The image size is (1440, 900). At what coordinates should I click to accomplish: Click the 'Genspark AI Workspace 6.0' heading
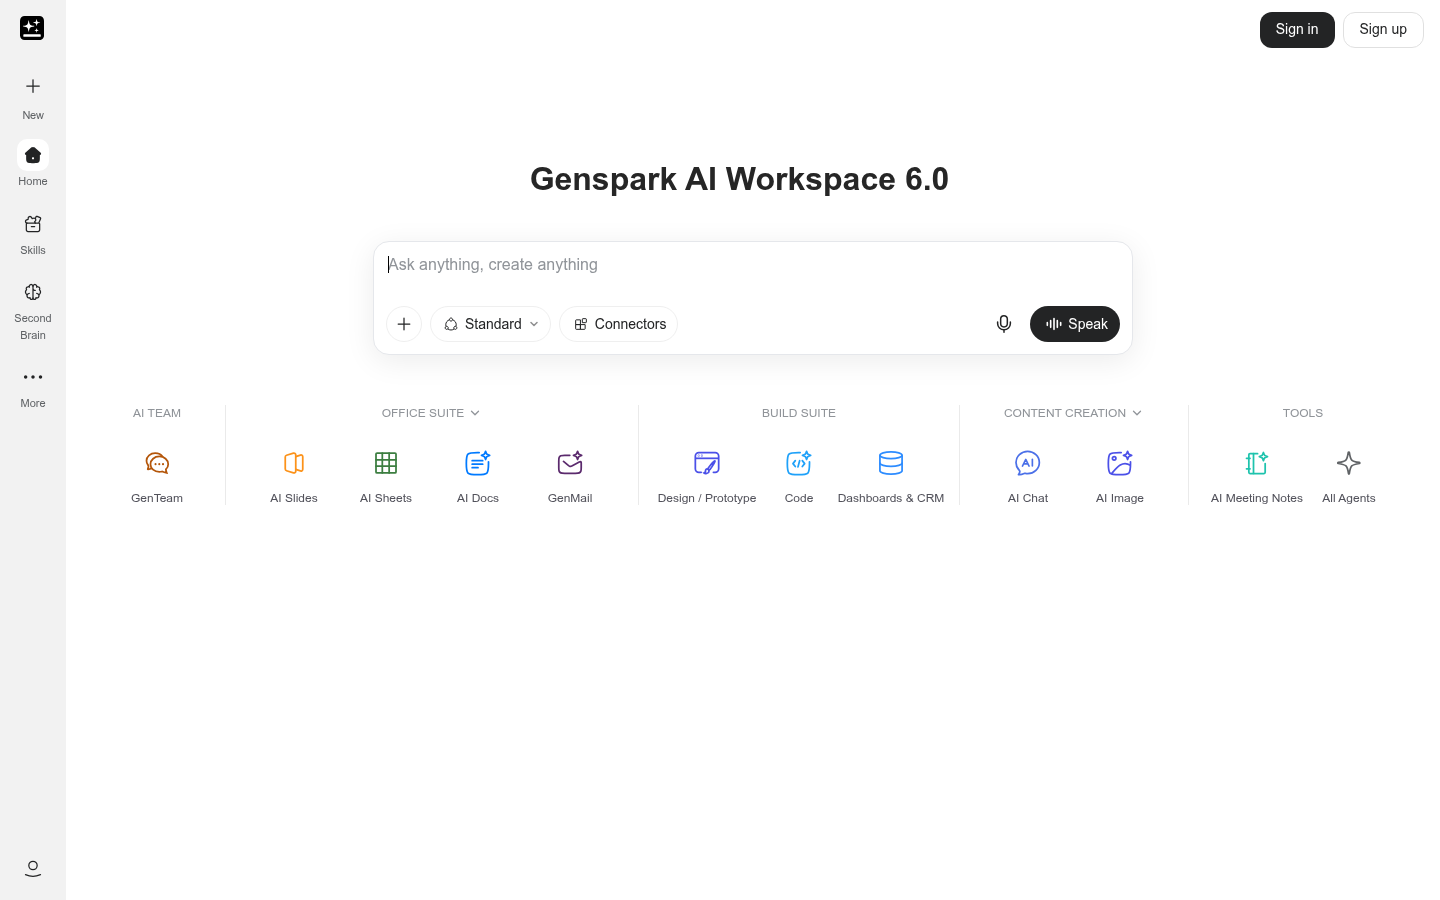click(x=739, y=179)
